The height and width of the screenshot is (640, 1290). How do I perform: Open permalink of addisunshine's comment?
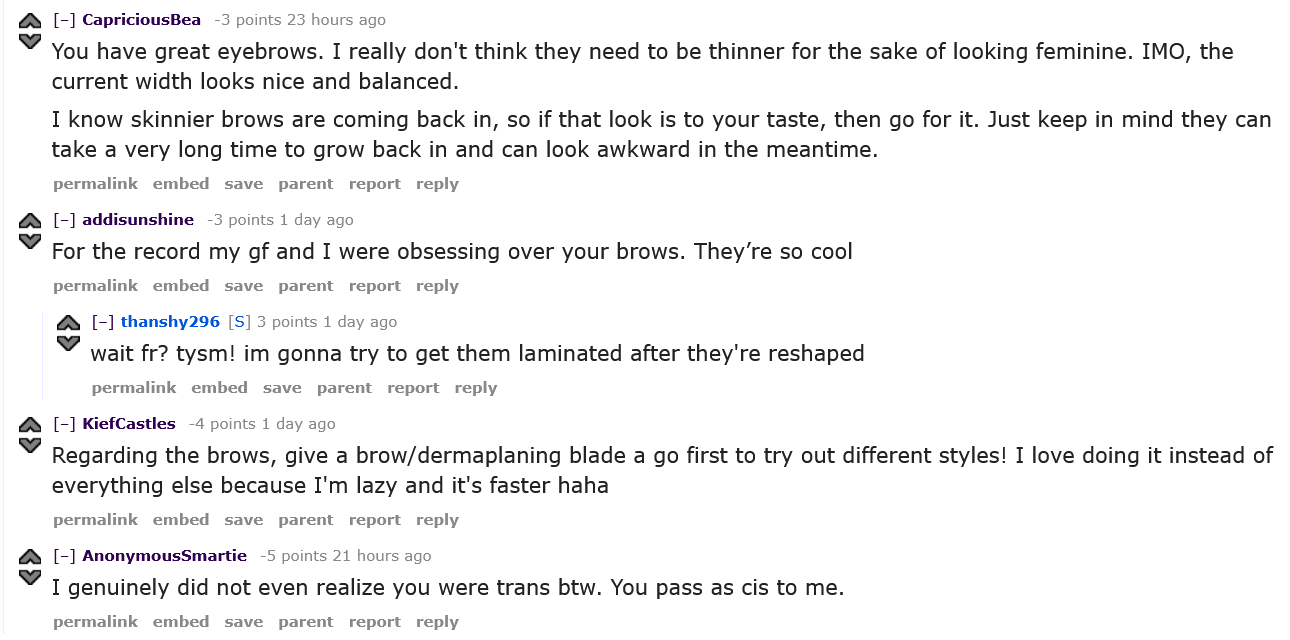pyautogui.click(x=96, y=286)
